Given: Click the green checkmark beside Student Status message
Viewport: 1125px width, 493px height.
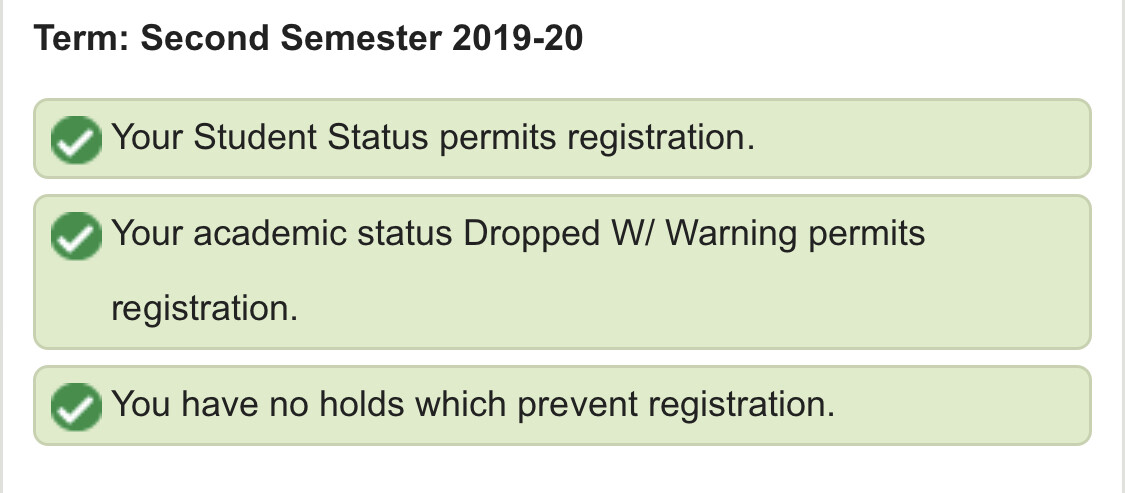Looking at the screenshot, I should [76, 140].
